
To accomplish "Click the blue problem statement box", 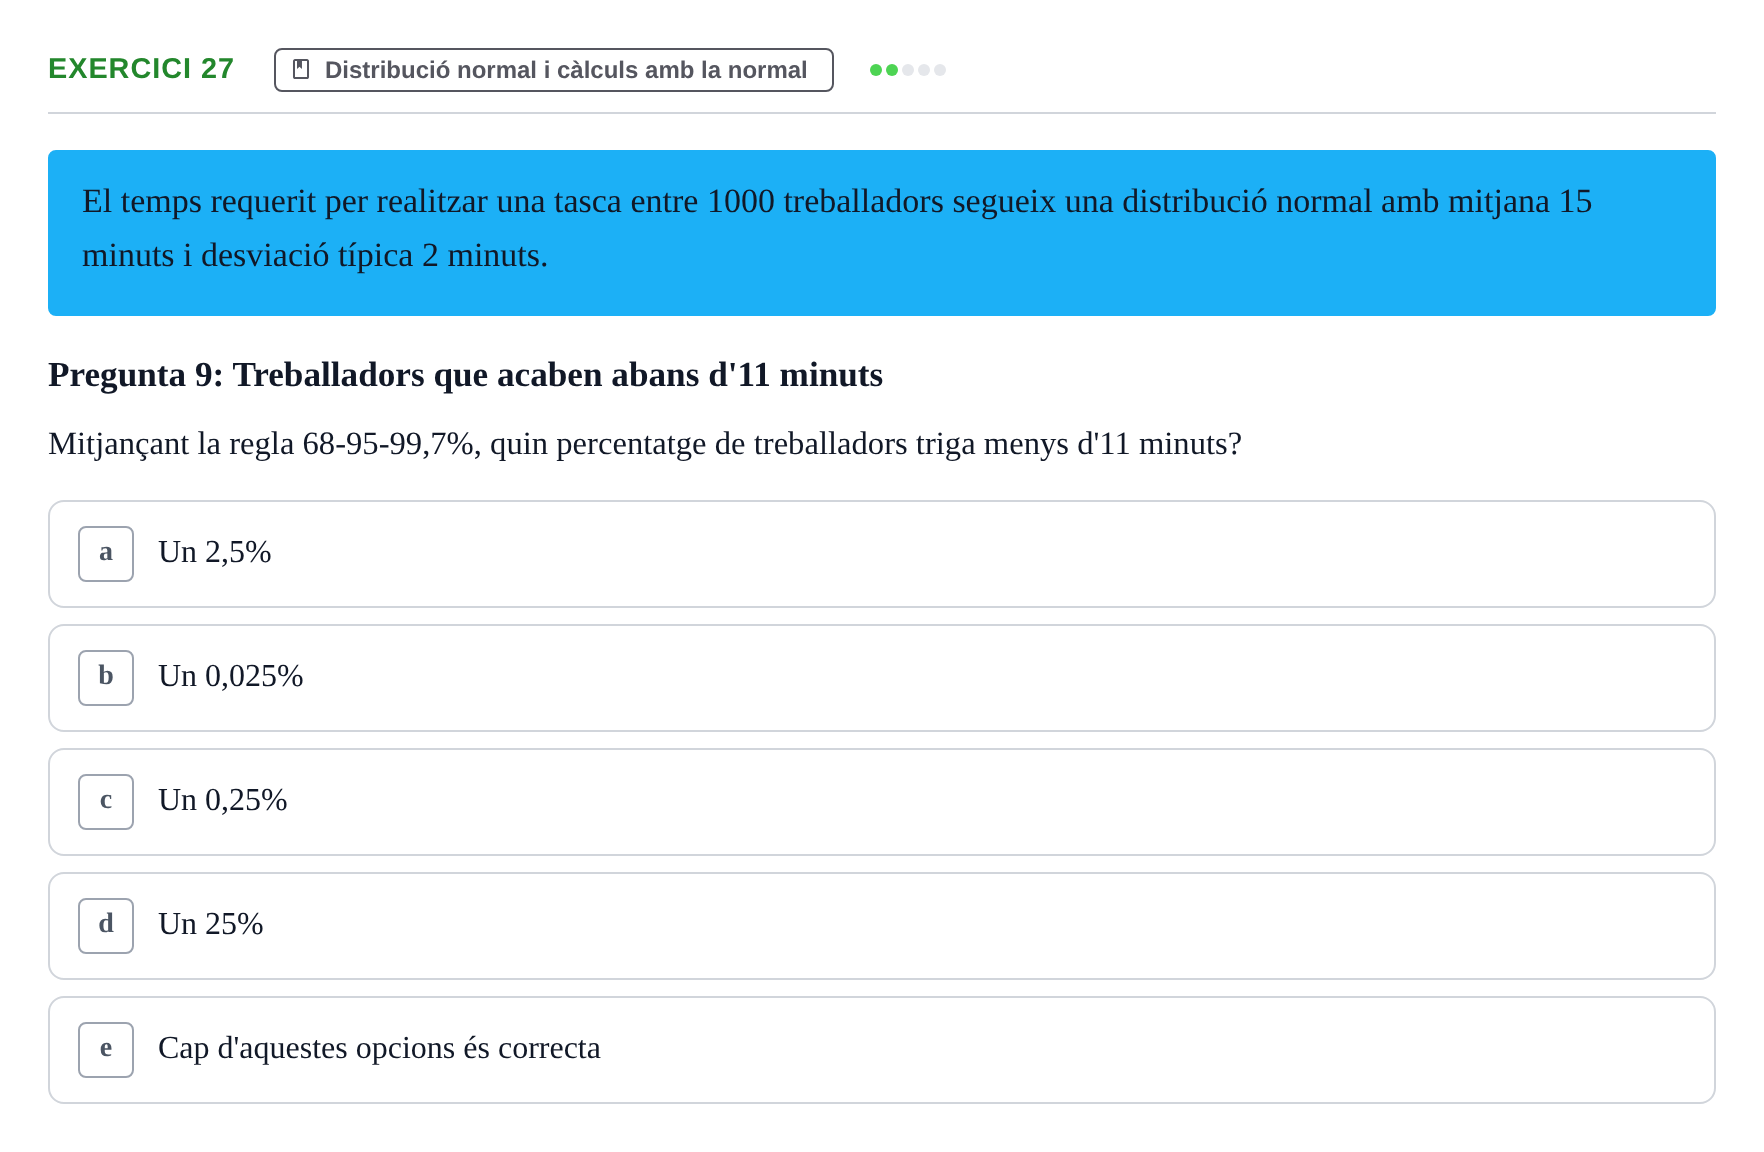I will point(882,233).
